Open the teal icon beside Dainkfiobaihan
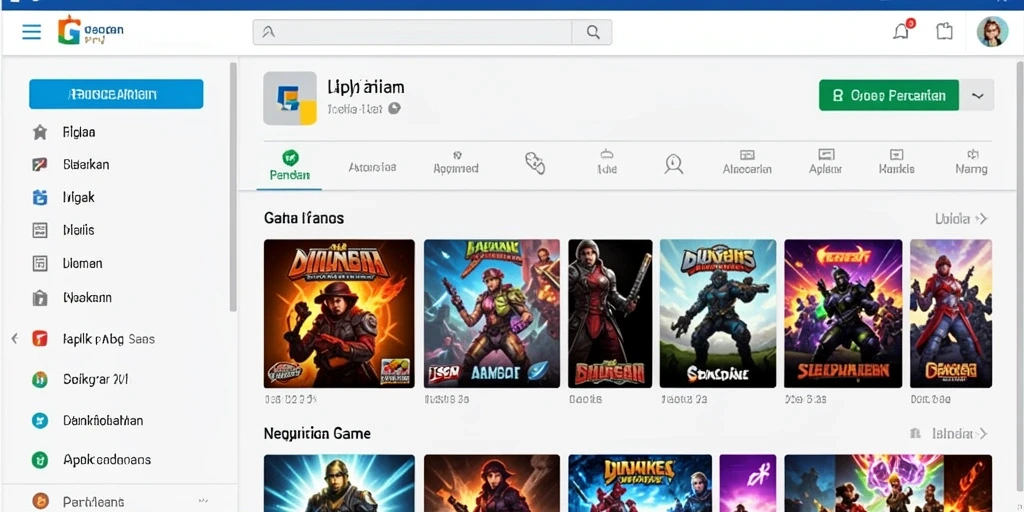This screenshot has width=1024, height=512. coord(40,421)
